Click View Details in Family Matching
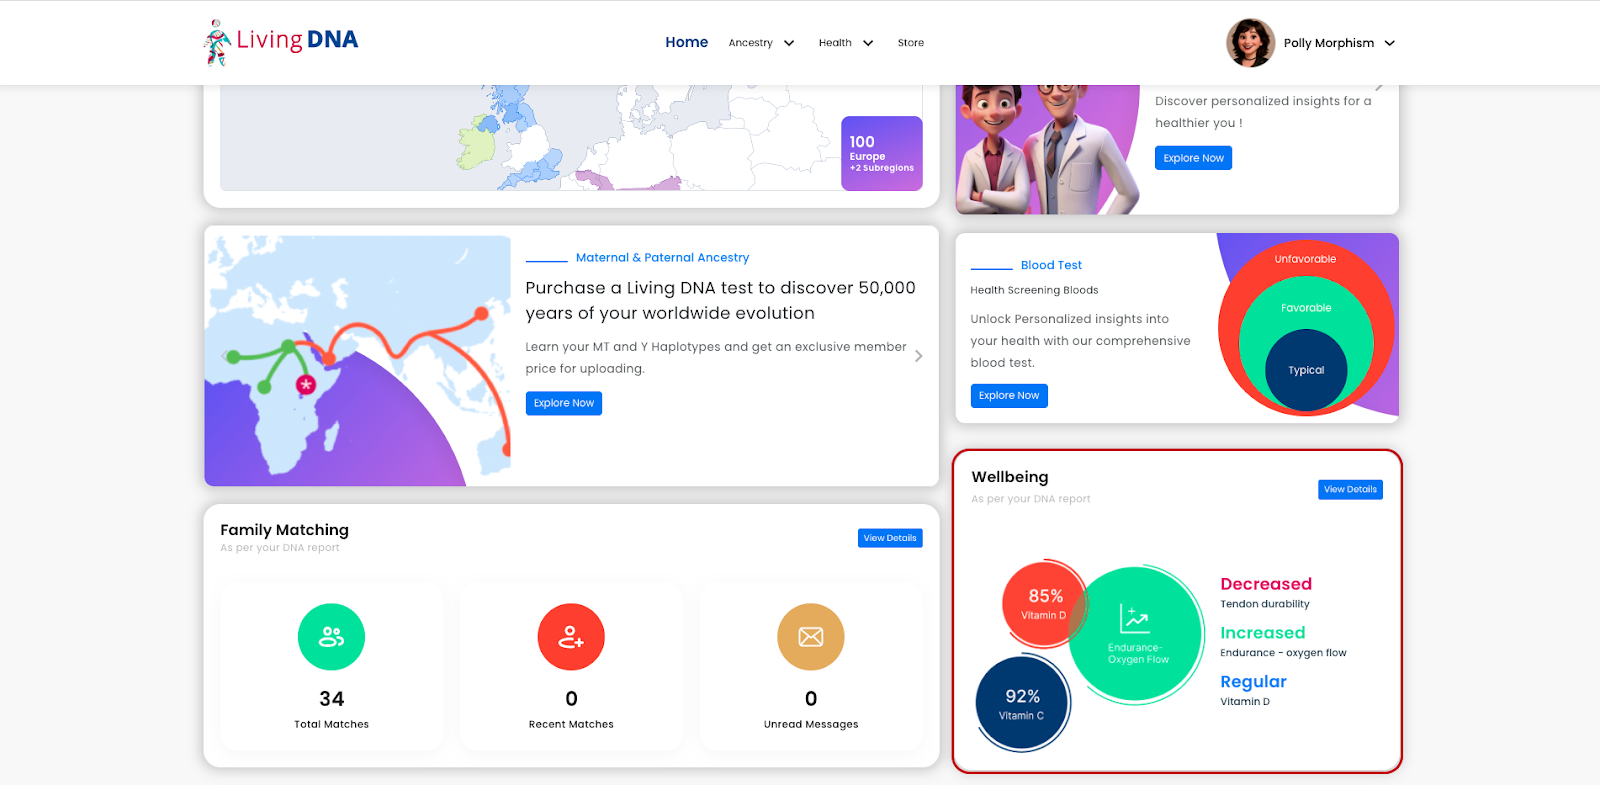 pyautogui.click(x=890, y=538)
